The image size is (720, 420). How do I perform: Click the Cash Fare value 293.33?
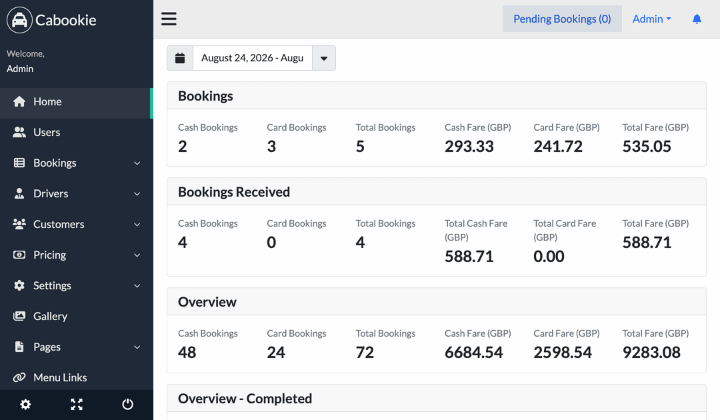click(469, 146)
